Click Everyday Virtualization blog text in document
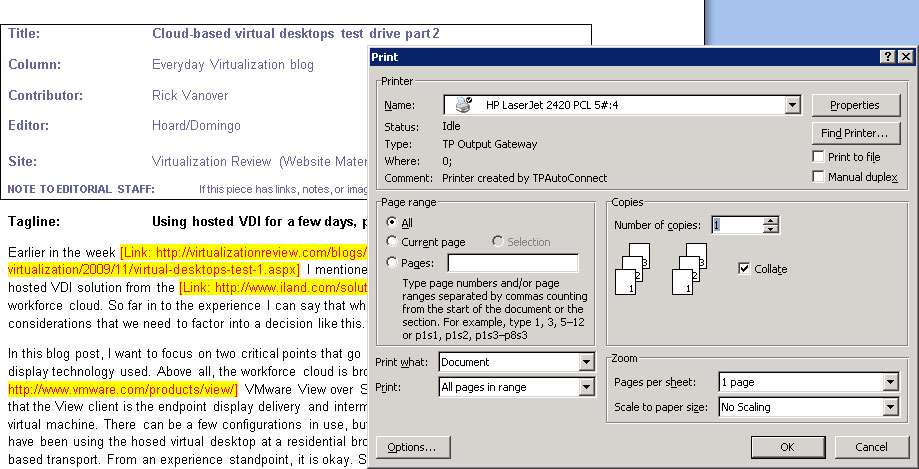Screen dimensions: 919x469 (233, 64)
